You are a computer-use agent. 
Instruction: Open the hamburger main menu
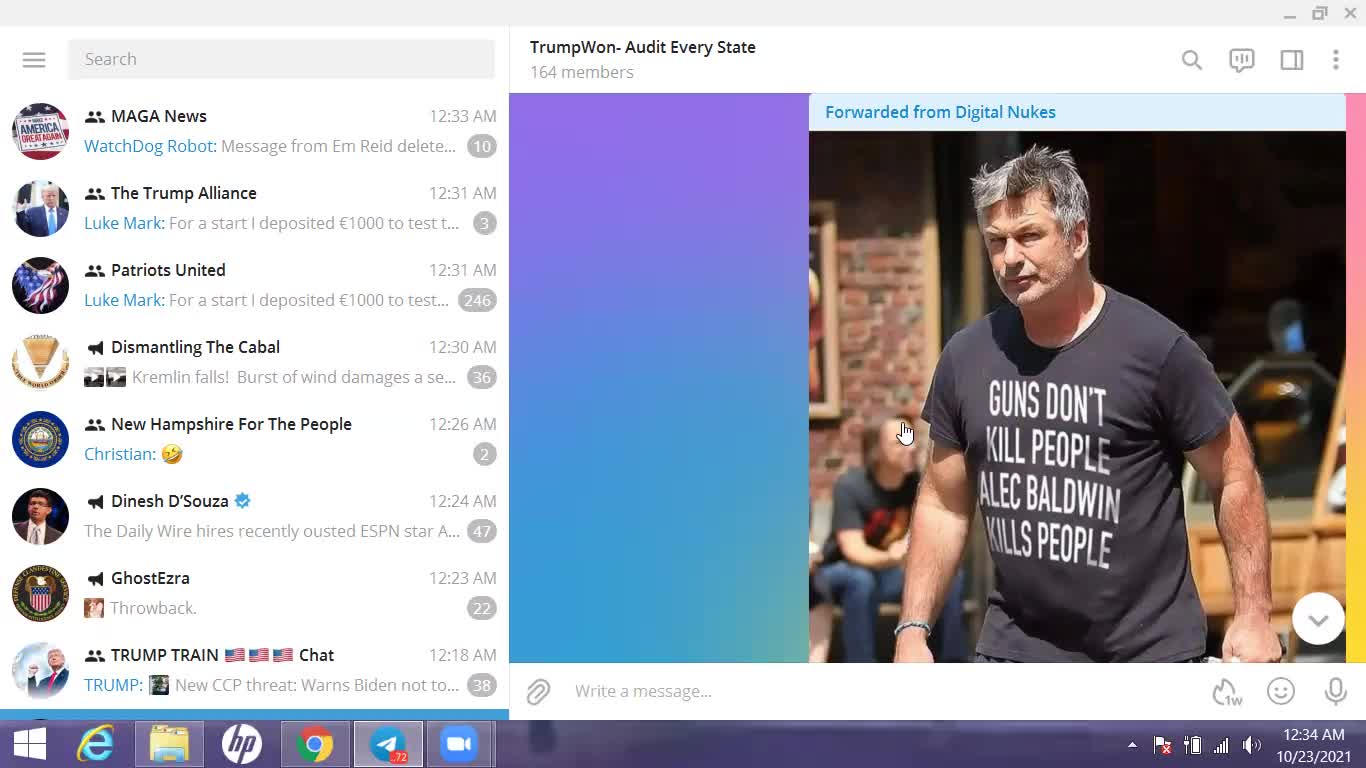coord(34,60)
